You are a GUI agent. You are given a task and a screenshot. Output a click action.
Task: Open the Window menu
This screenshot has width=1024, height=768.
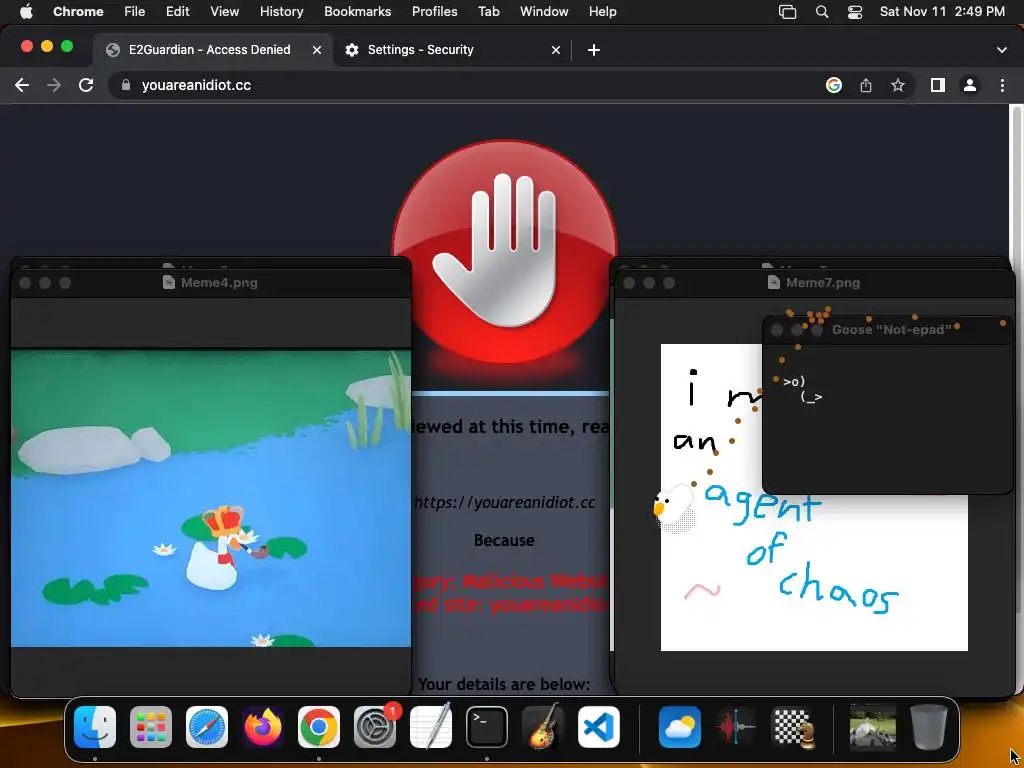[544, 12]
